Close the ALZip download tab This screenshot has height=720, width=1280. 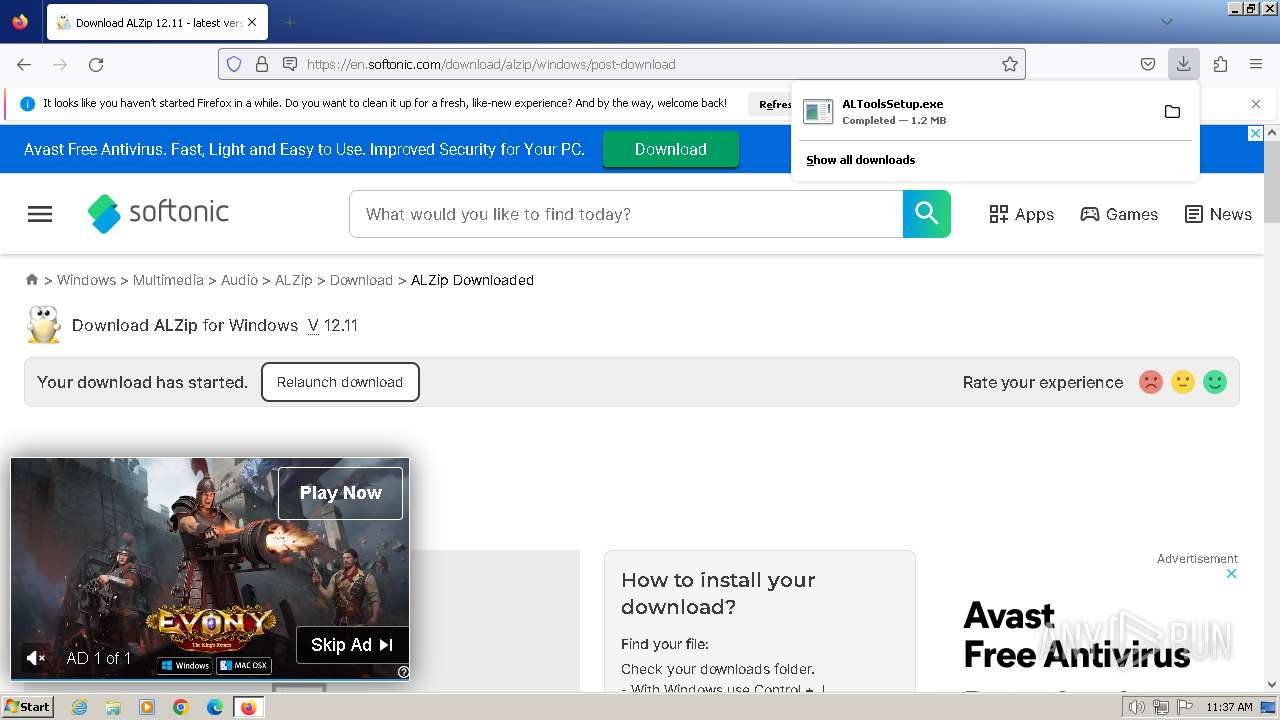[251, 22]
